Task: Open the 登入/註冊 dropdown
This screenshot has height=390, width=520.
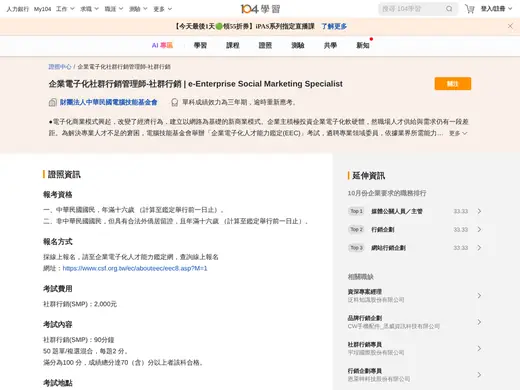Action: [496, 9]
